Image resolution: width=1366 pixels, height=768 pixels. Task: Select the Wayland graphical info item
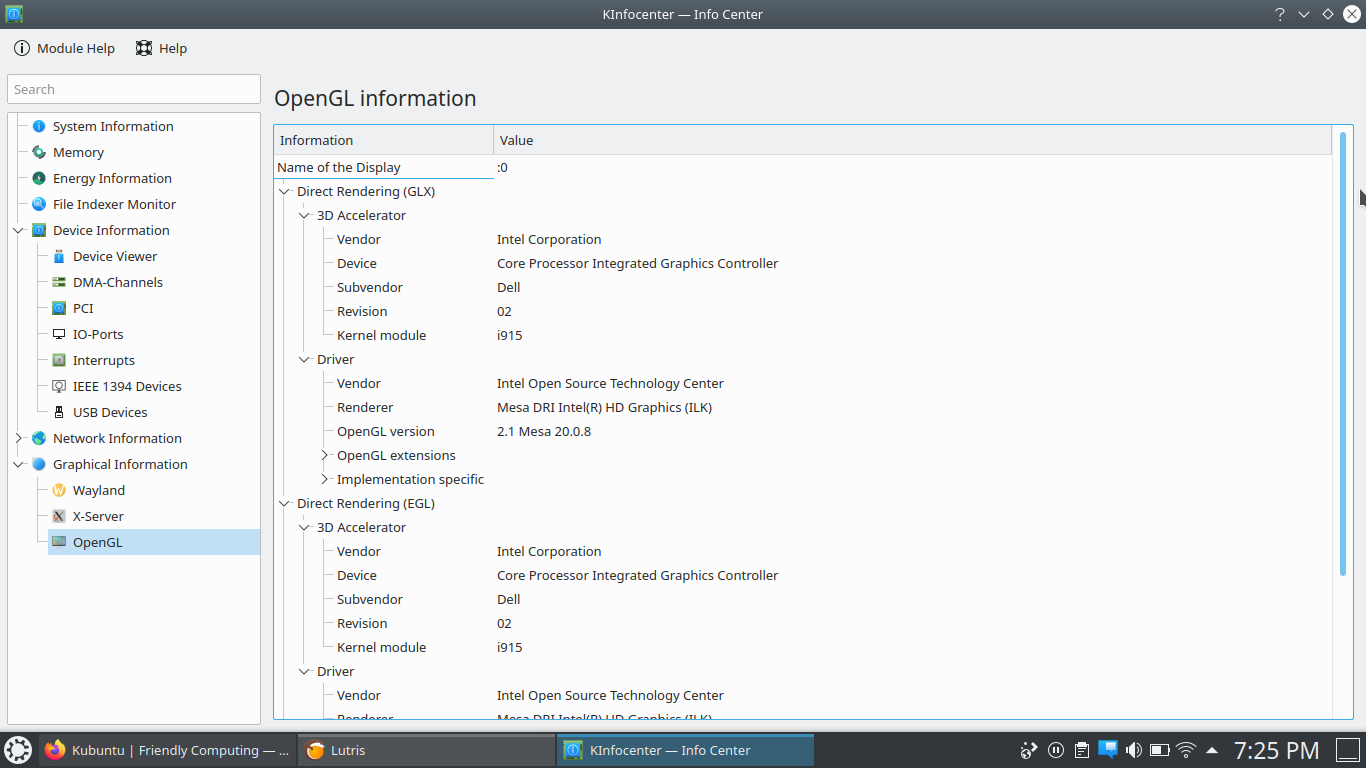point(98,490)
